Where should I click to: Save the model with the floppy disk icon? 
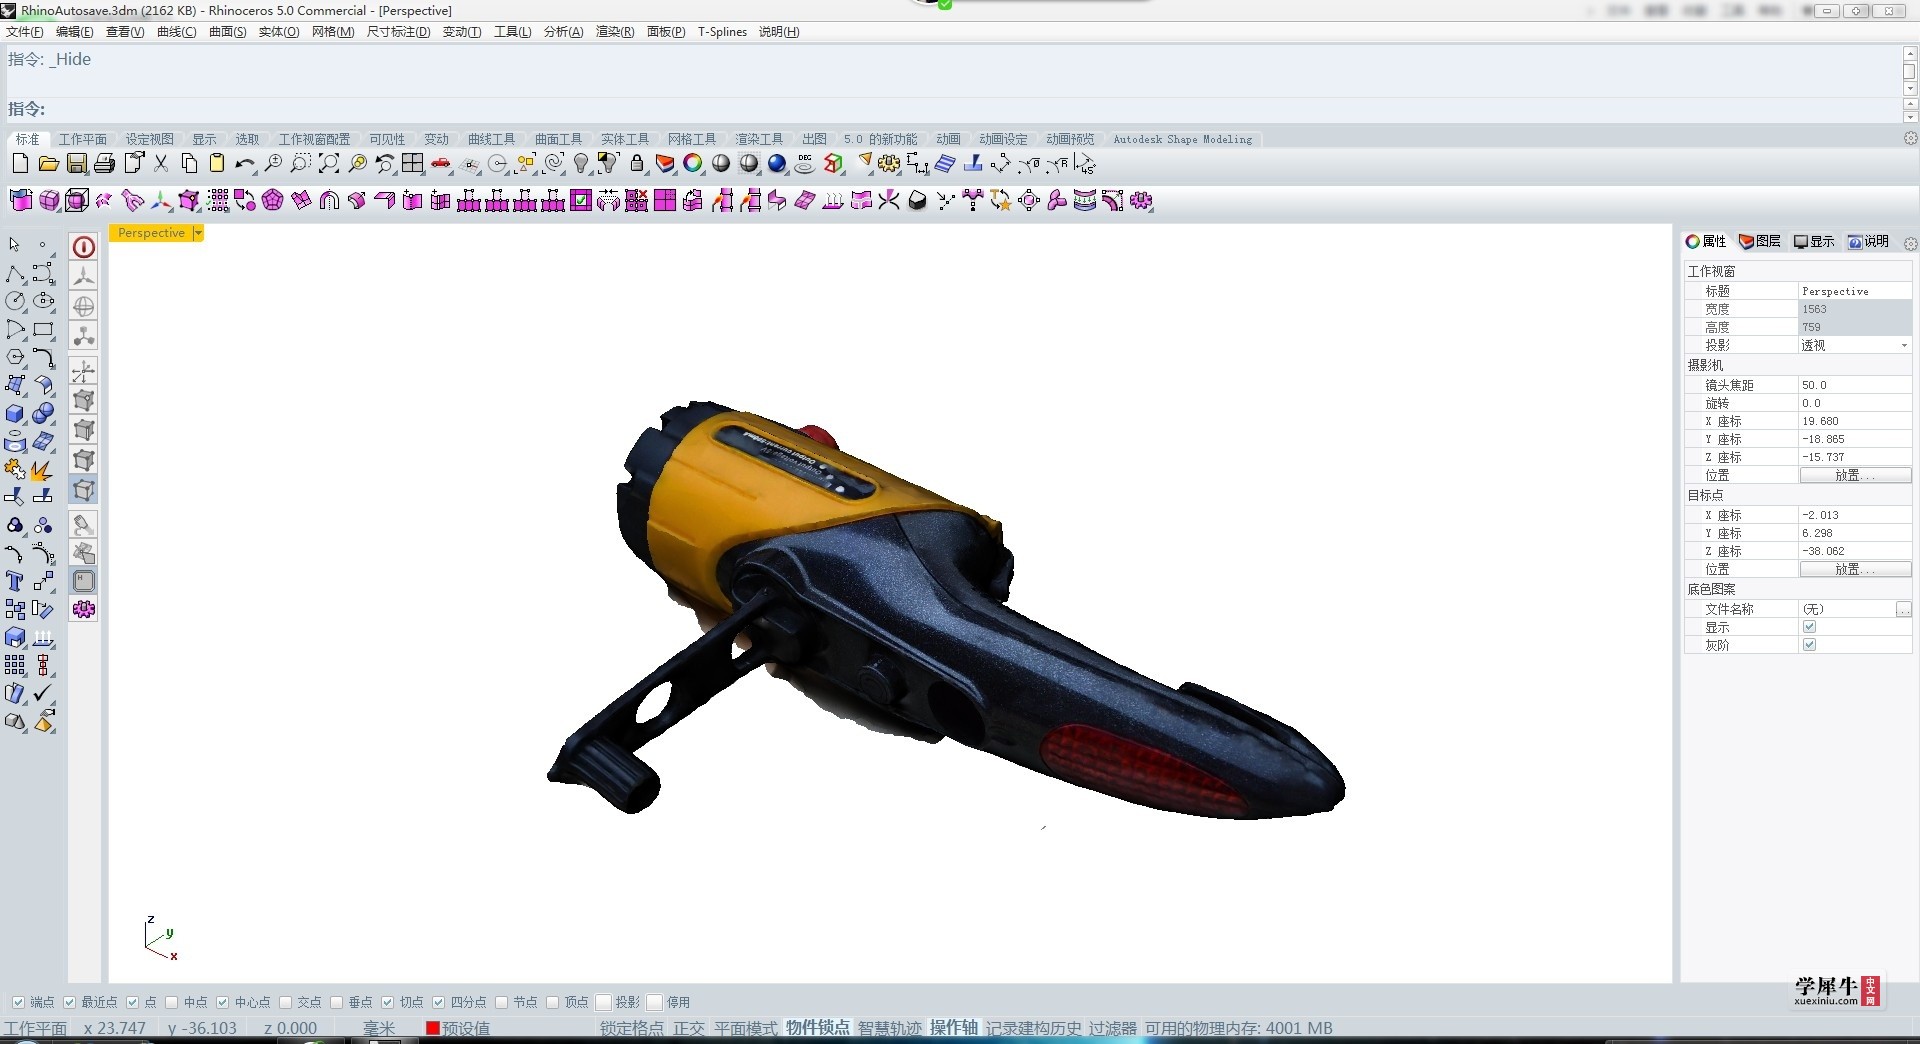coord(76,164)
